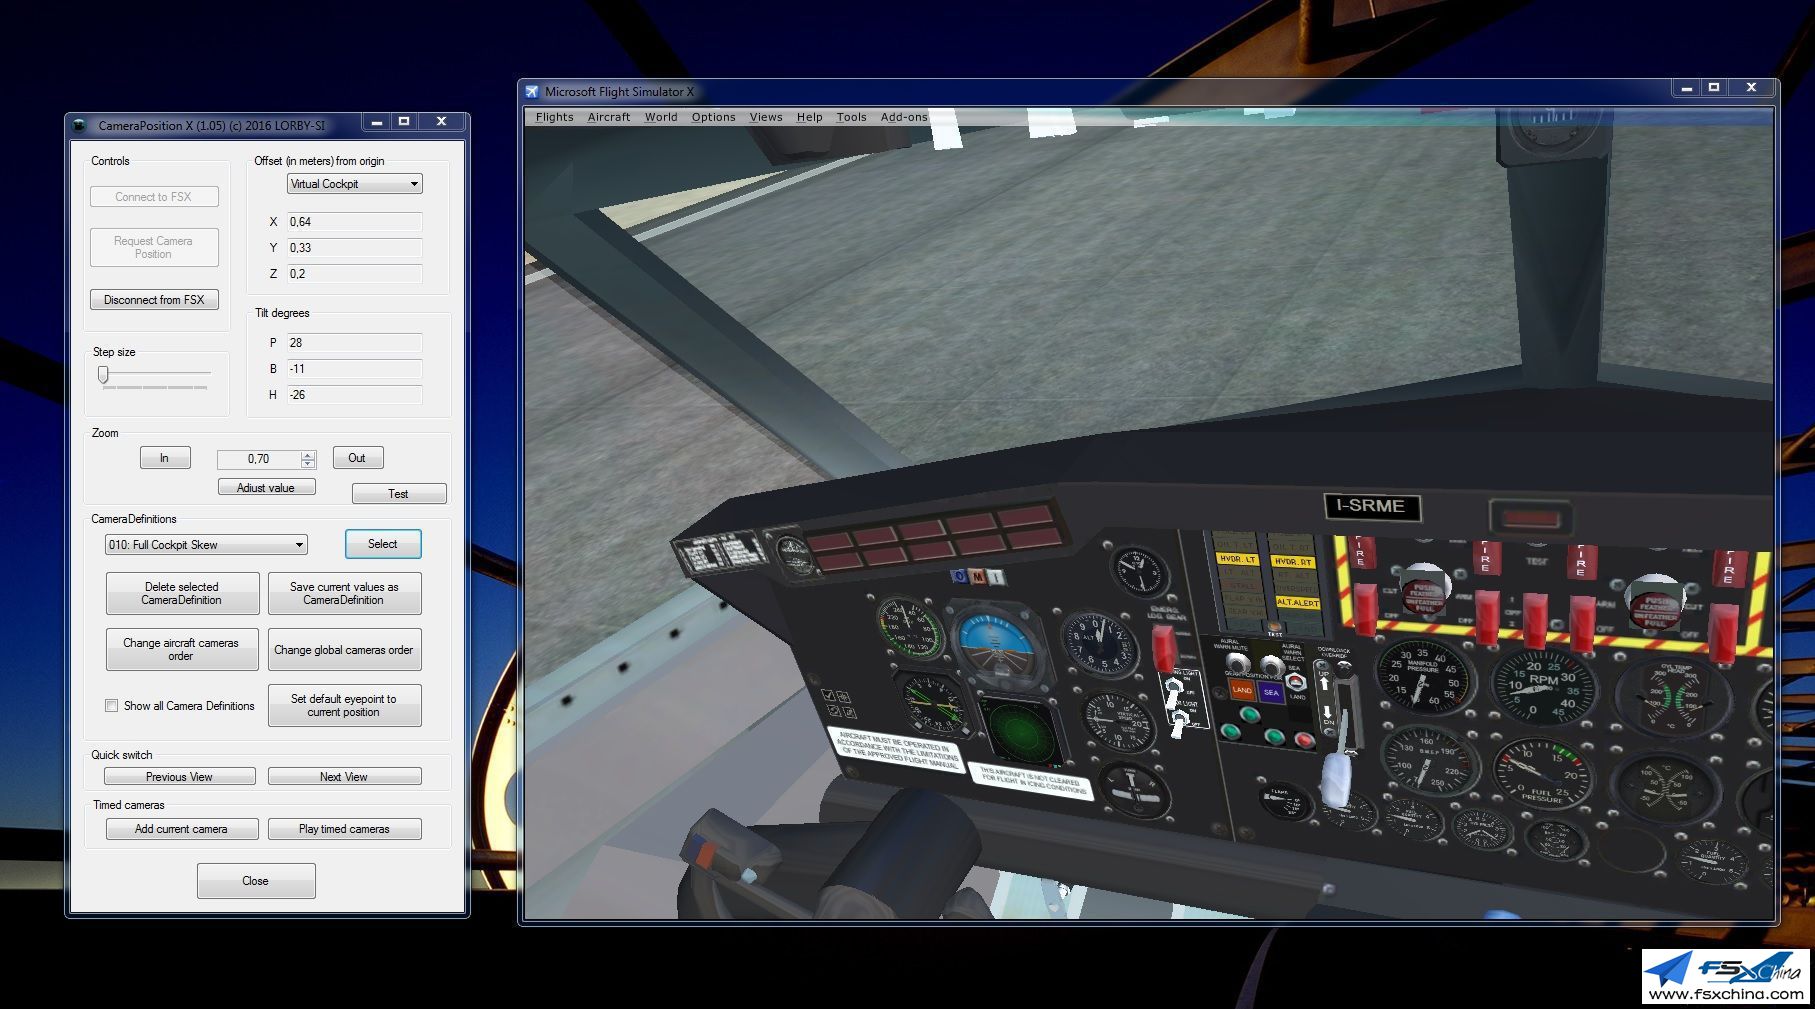Screen dimensions: 1815x1009
Task: Click the altimeter gauge right of attitude indicator
Action: [1100, 643]
